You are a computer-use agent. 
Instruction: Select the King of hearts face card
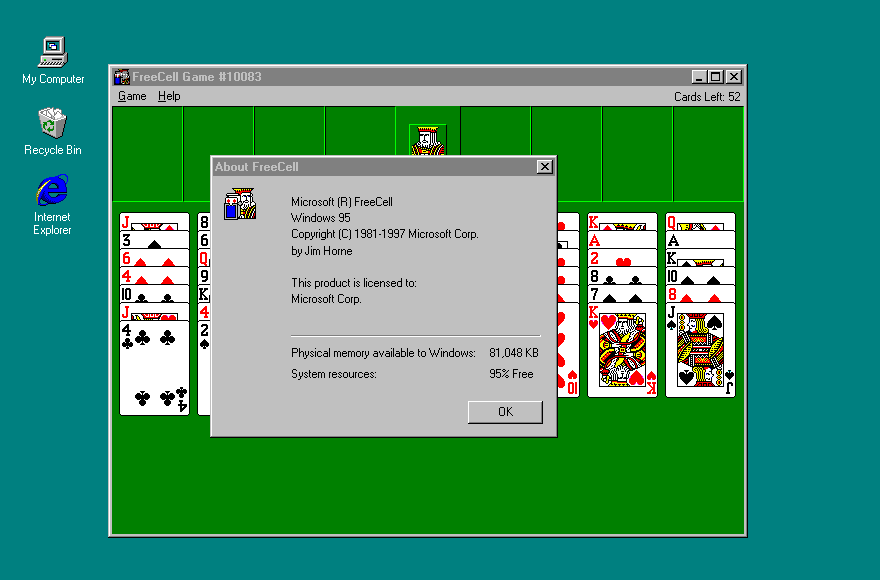coord(621,350)
